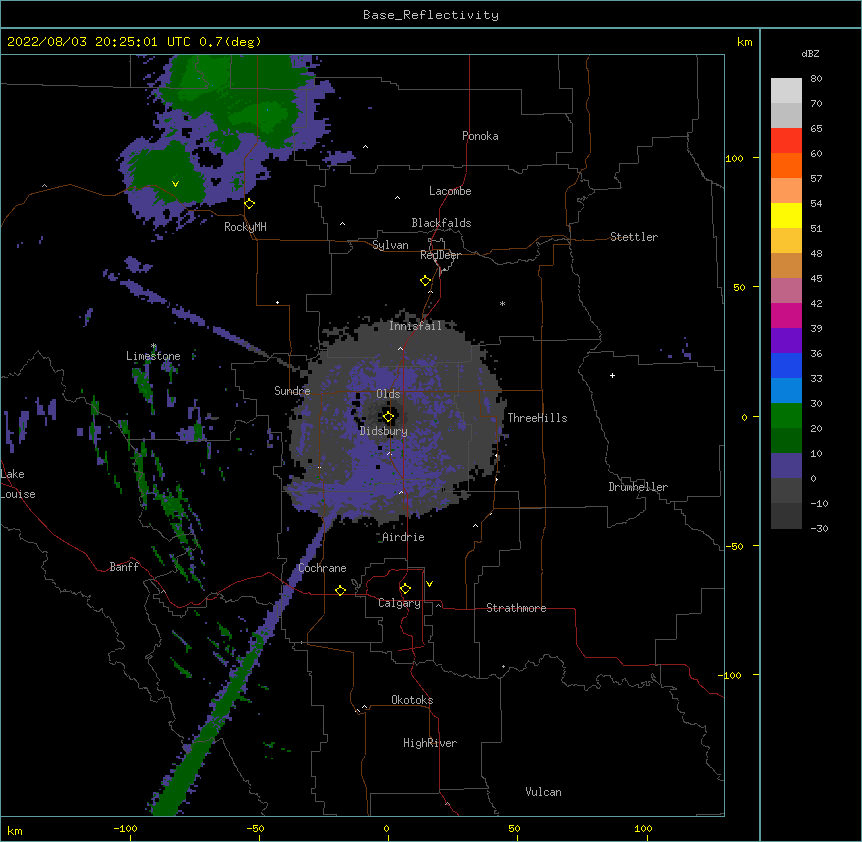862x842 pixels.
Task: Click the dBZ legend heading
Action: point(810,54)
